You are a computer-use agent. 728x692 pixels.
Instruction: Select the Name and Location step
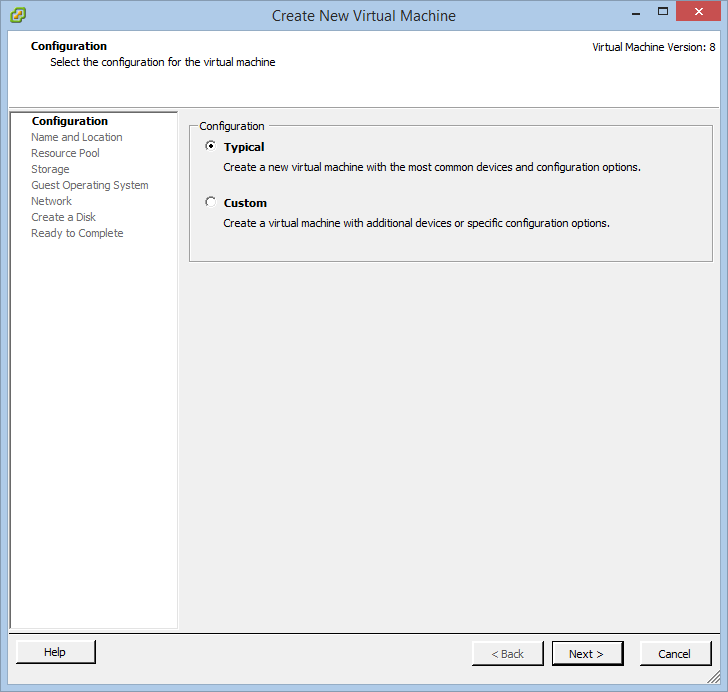pyautogui.click(x=77, y=137)
